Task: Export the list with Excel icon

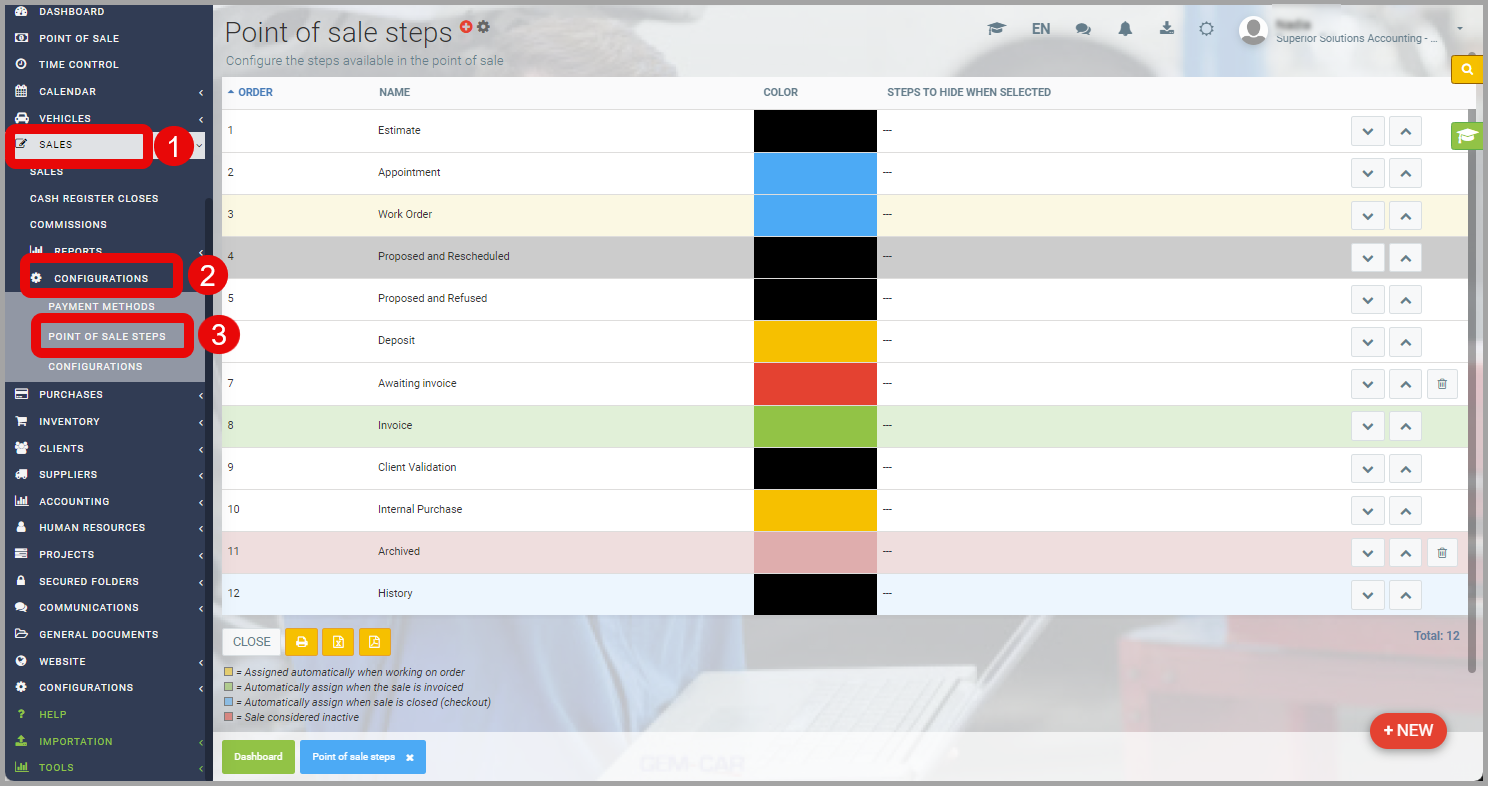Action: (x=338, y=642)
